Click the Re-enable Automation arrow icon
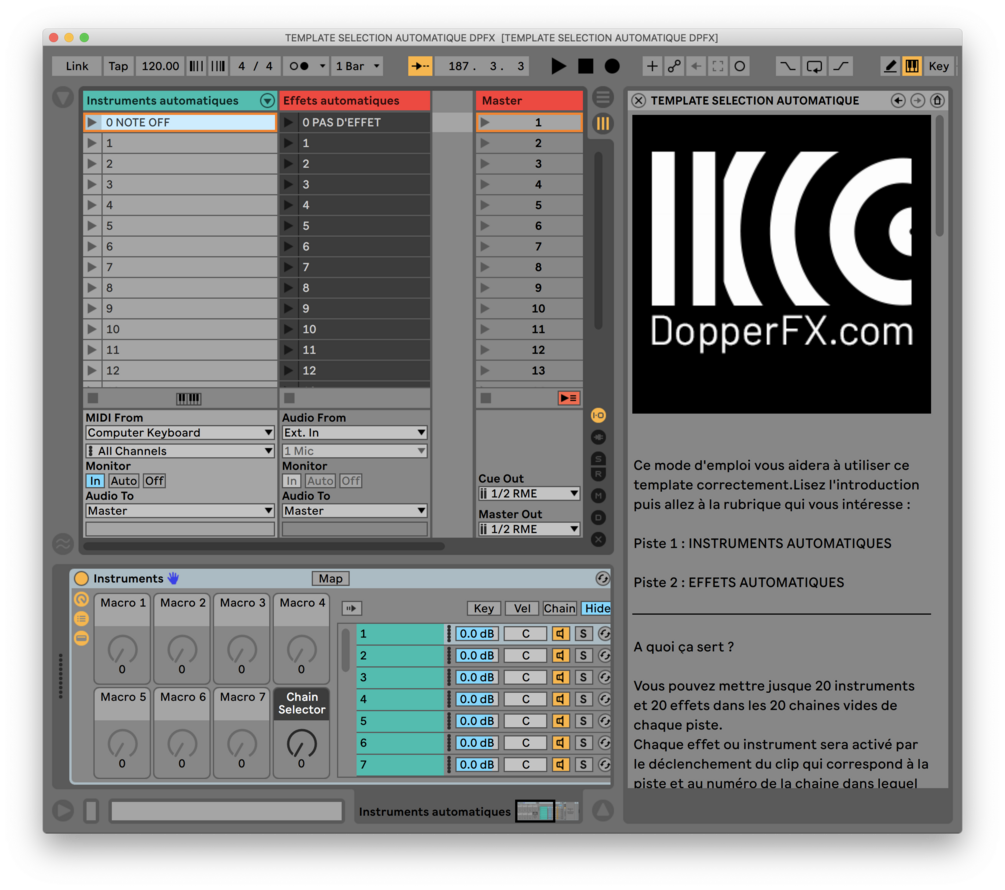Viewport: 1005px width, 890px height. click(696, 66)
